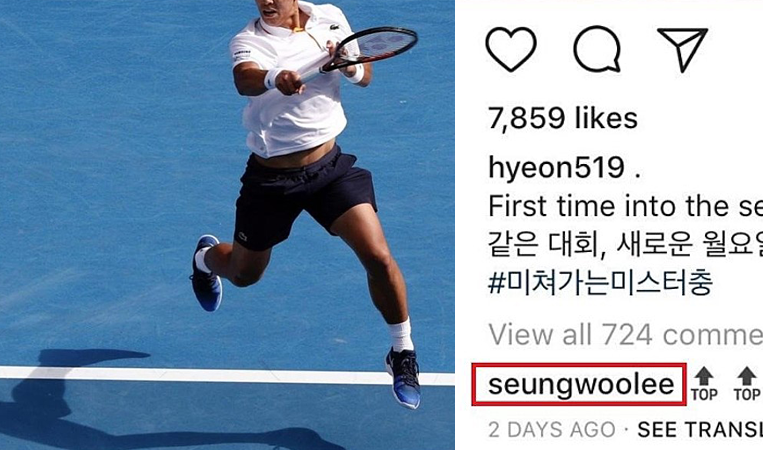The width and height of the screenshot is (763, 450).
Task: Share the post using the paper plane icon
Action: tap(682, 49)
